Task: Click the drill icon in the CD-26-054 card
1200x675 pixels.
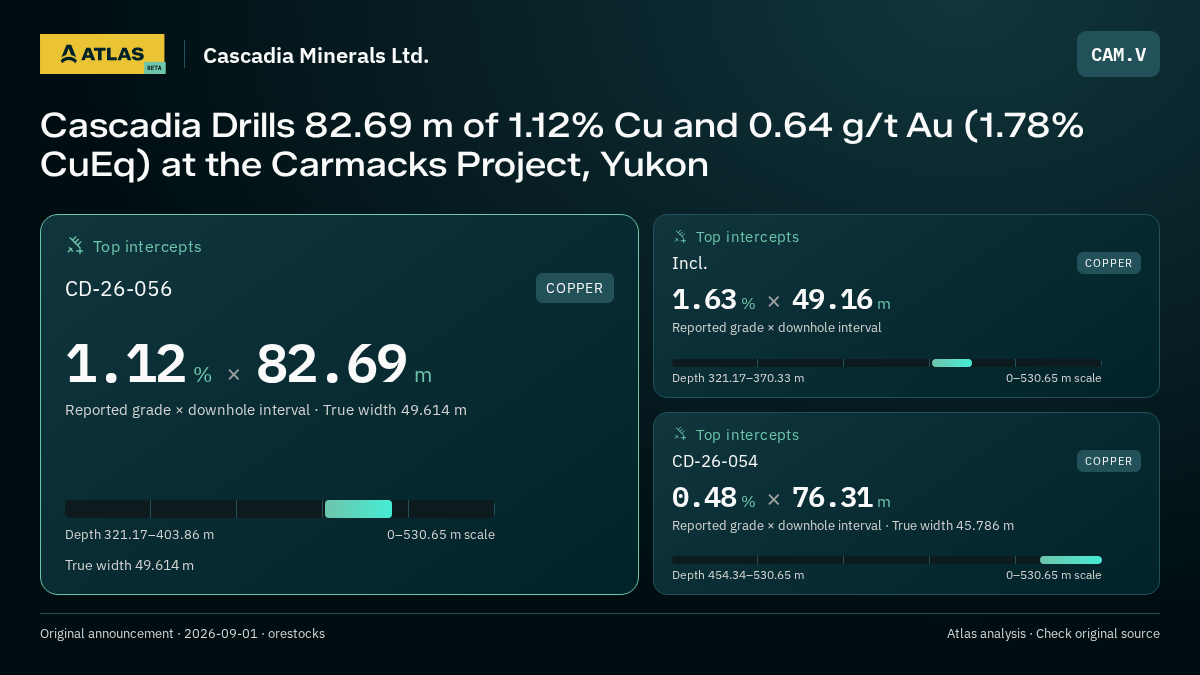Action: coord(680,435)
